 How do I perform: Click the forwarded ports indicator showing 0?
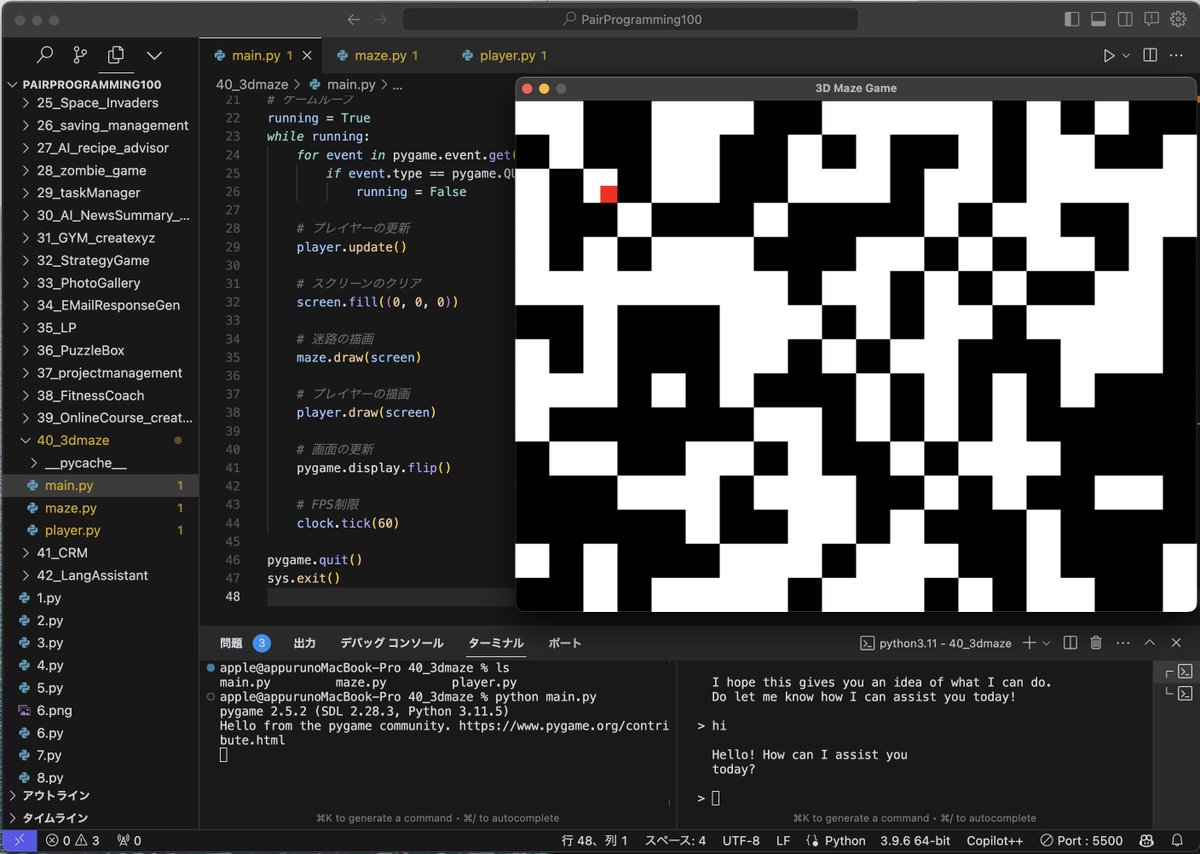click(x=129, y=841)
